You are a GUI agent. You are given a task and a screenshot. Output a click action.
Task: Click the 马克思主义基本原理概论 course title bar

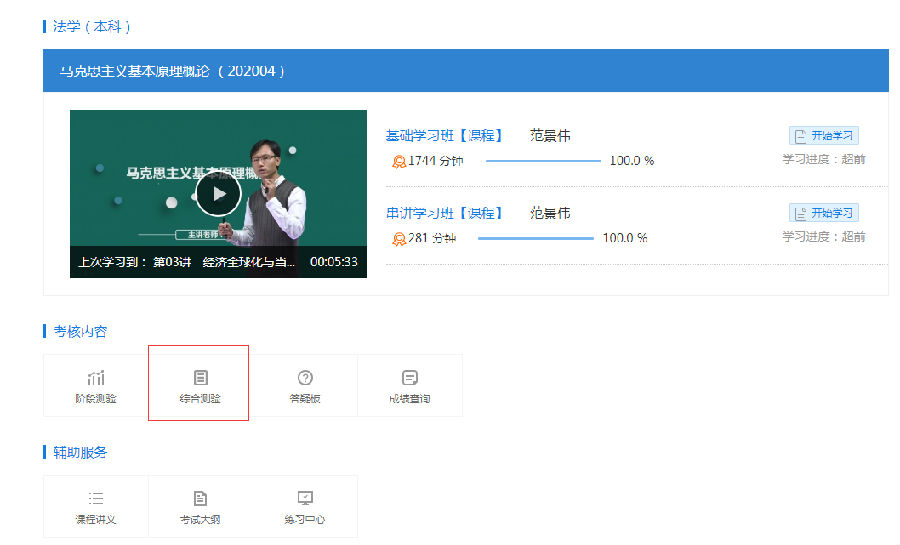172,71
